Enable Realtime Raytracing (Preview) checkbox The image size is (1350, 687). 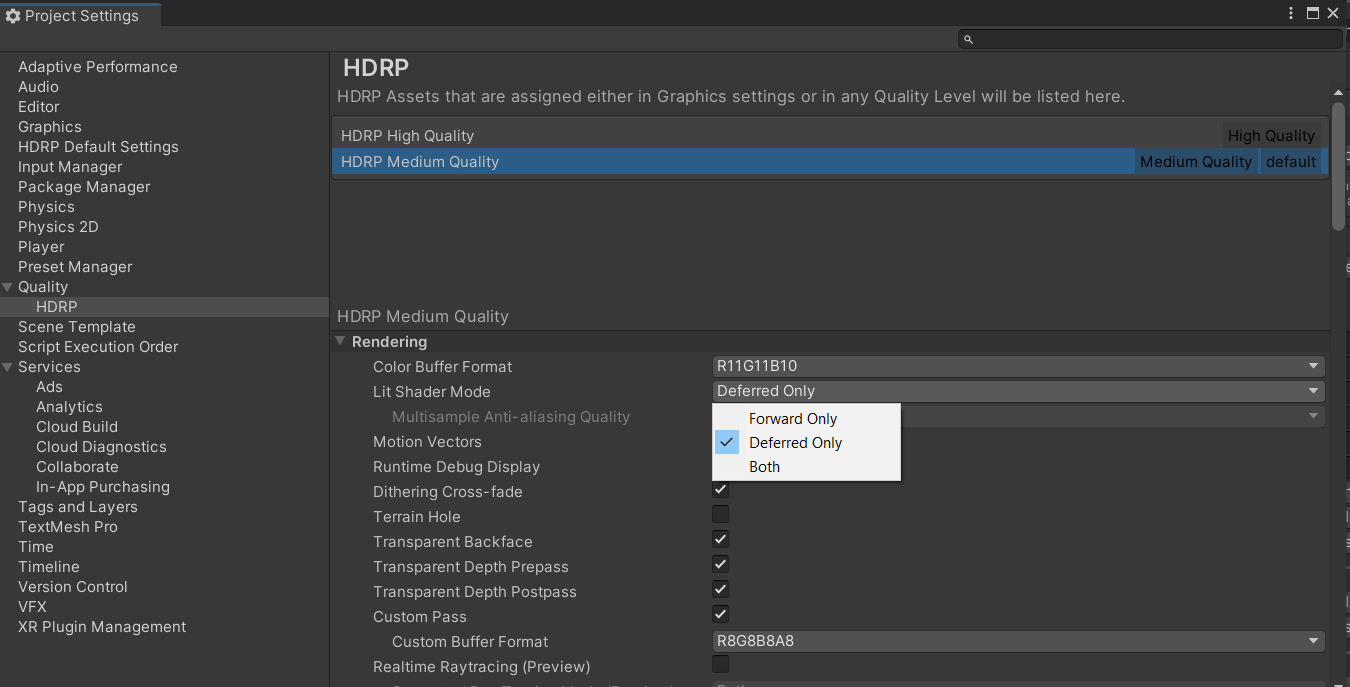pyautogui.click(x=720, y=665)
